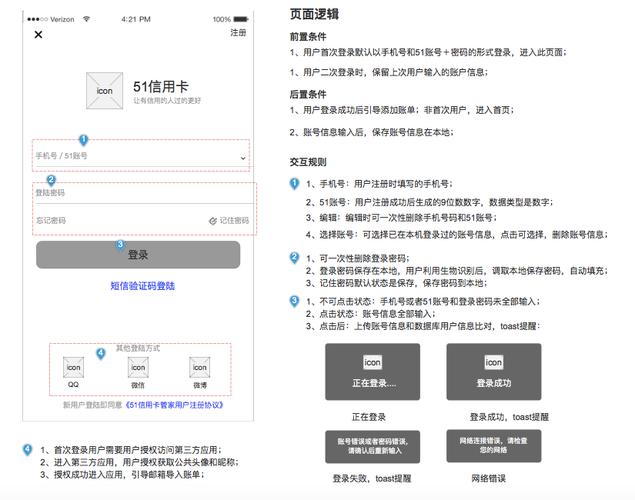Focus the 登陆密码 input field

[140, 193]
